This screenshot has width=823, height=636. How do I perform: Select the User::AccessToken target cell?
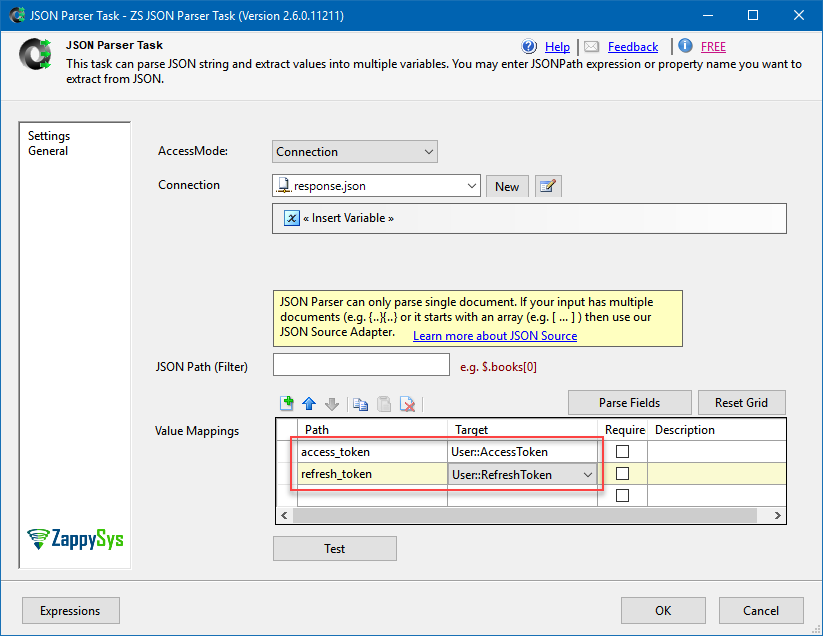[522, 452]
